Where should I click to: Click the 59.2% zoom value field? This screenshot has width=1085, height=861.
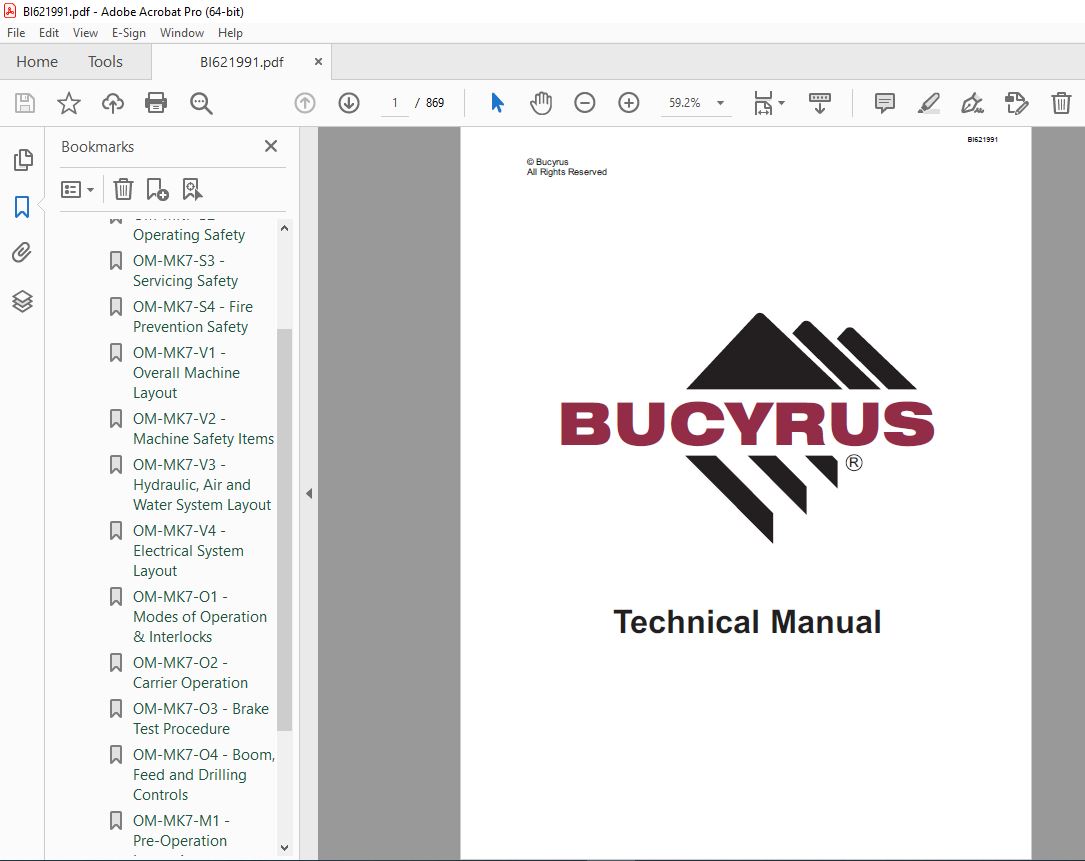click(684, 103)
